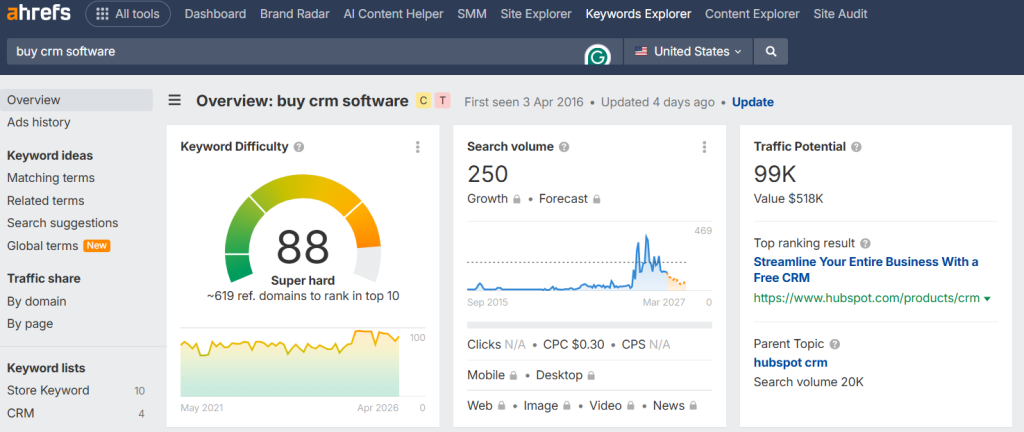Viewport: 1024px width, 432px height.
Task: Click the Web lock icon
Action: tap(502, 406)
